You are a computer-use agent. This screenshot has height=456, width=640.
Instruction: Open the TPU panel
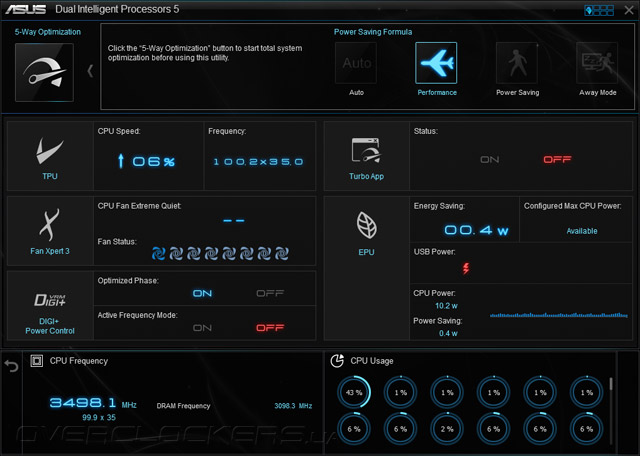[50, 156]
